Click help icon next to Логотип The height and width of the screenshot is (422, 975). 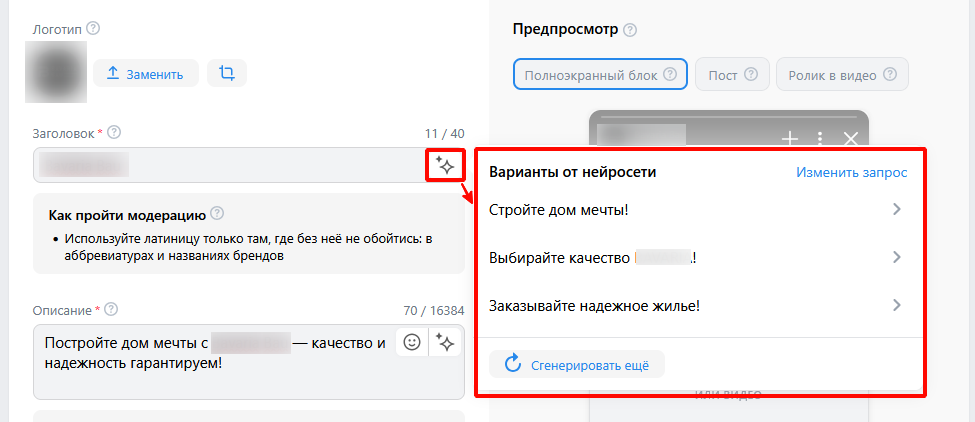coord(94,27)
